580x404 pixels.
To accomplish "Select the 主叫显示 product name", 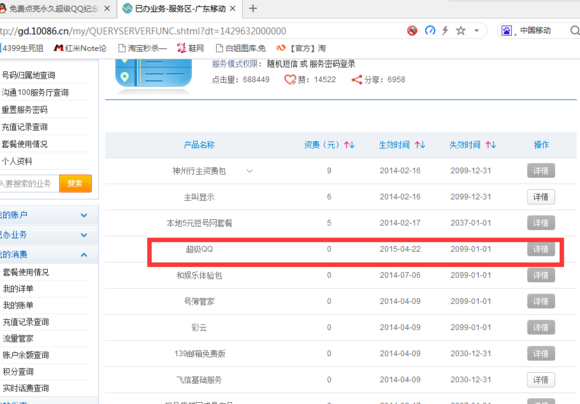I will (x=199, y=197).
